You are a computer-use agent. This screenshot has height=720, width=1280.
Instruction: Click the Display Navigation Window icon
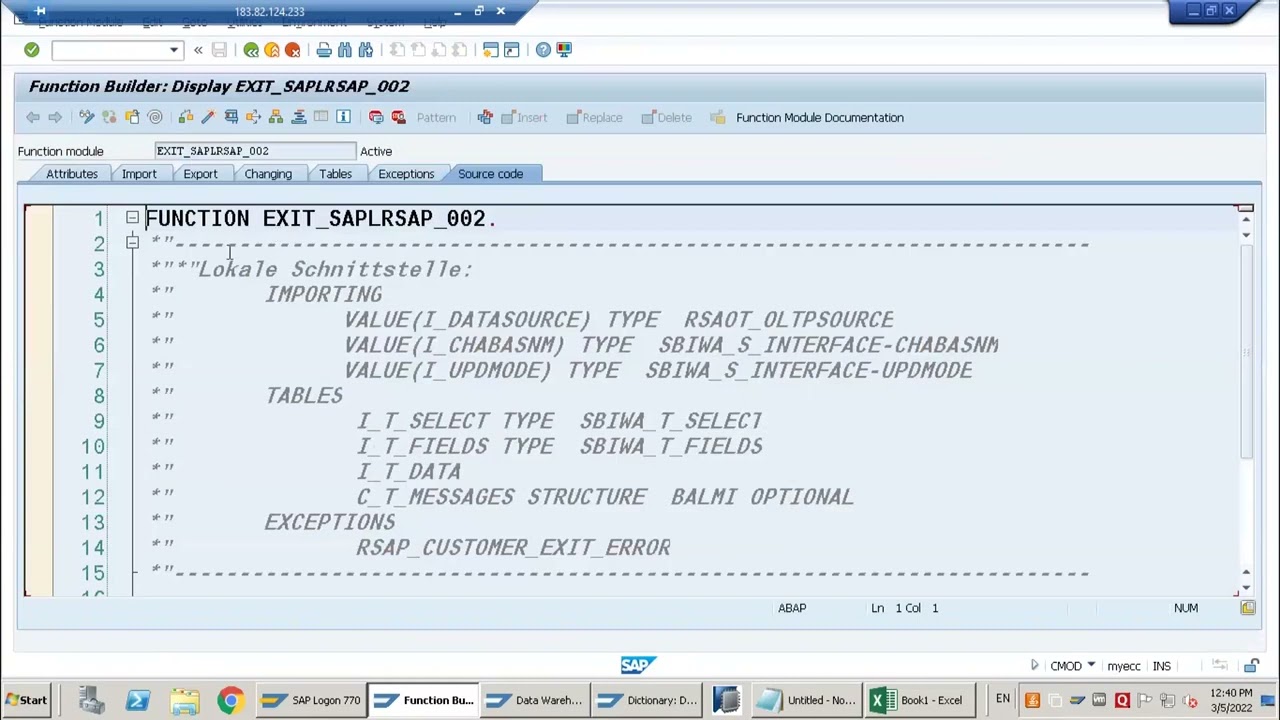(x=298, y=118)
